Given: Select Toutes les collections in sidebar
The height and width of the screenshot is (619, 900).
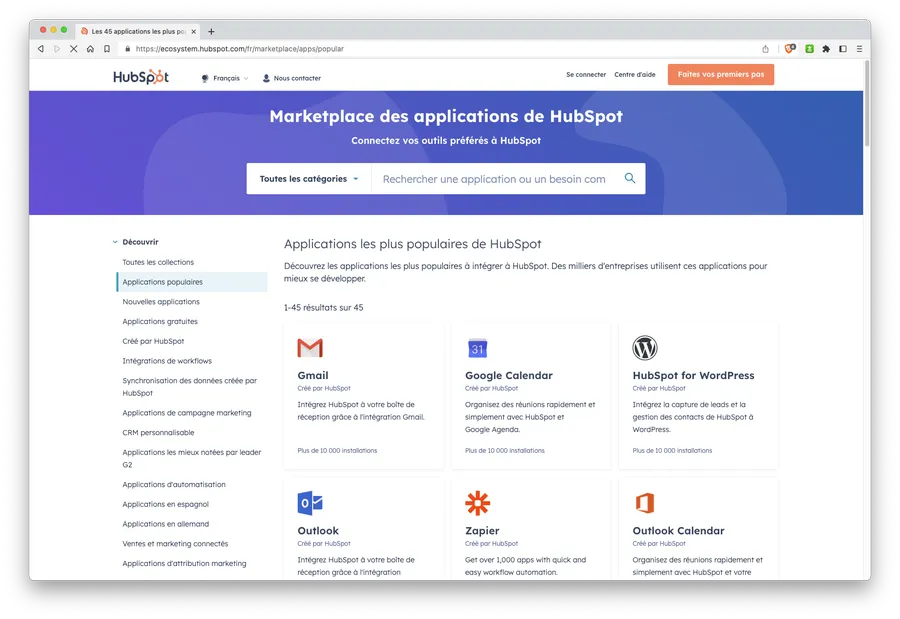Looking at the screenshot, I should click(x=158, y=262).
